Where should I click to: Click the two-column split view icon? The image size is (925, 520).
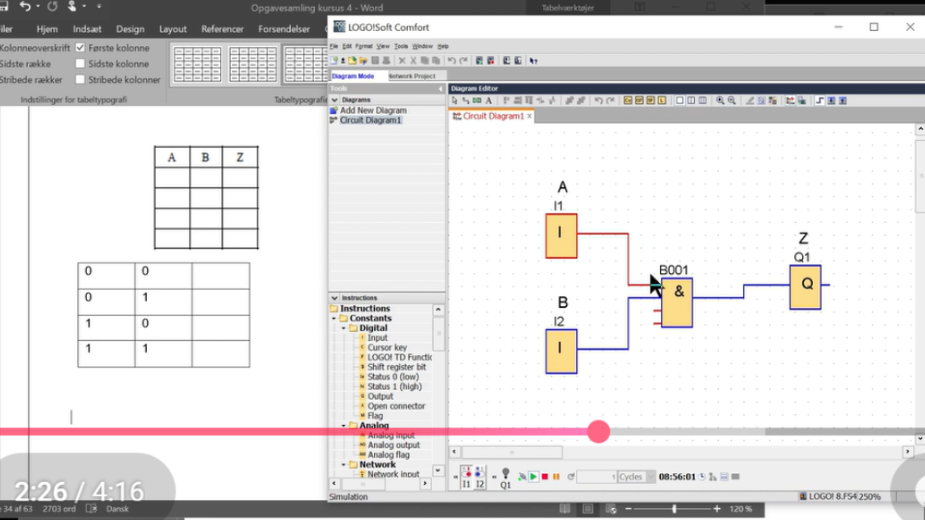(x=691, y=100)
